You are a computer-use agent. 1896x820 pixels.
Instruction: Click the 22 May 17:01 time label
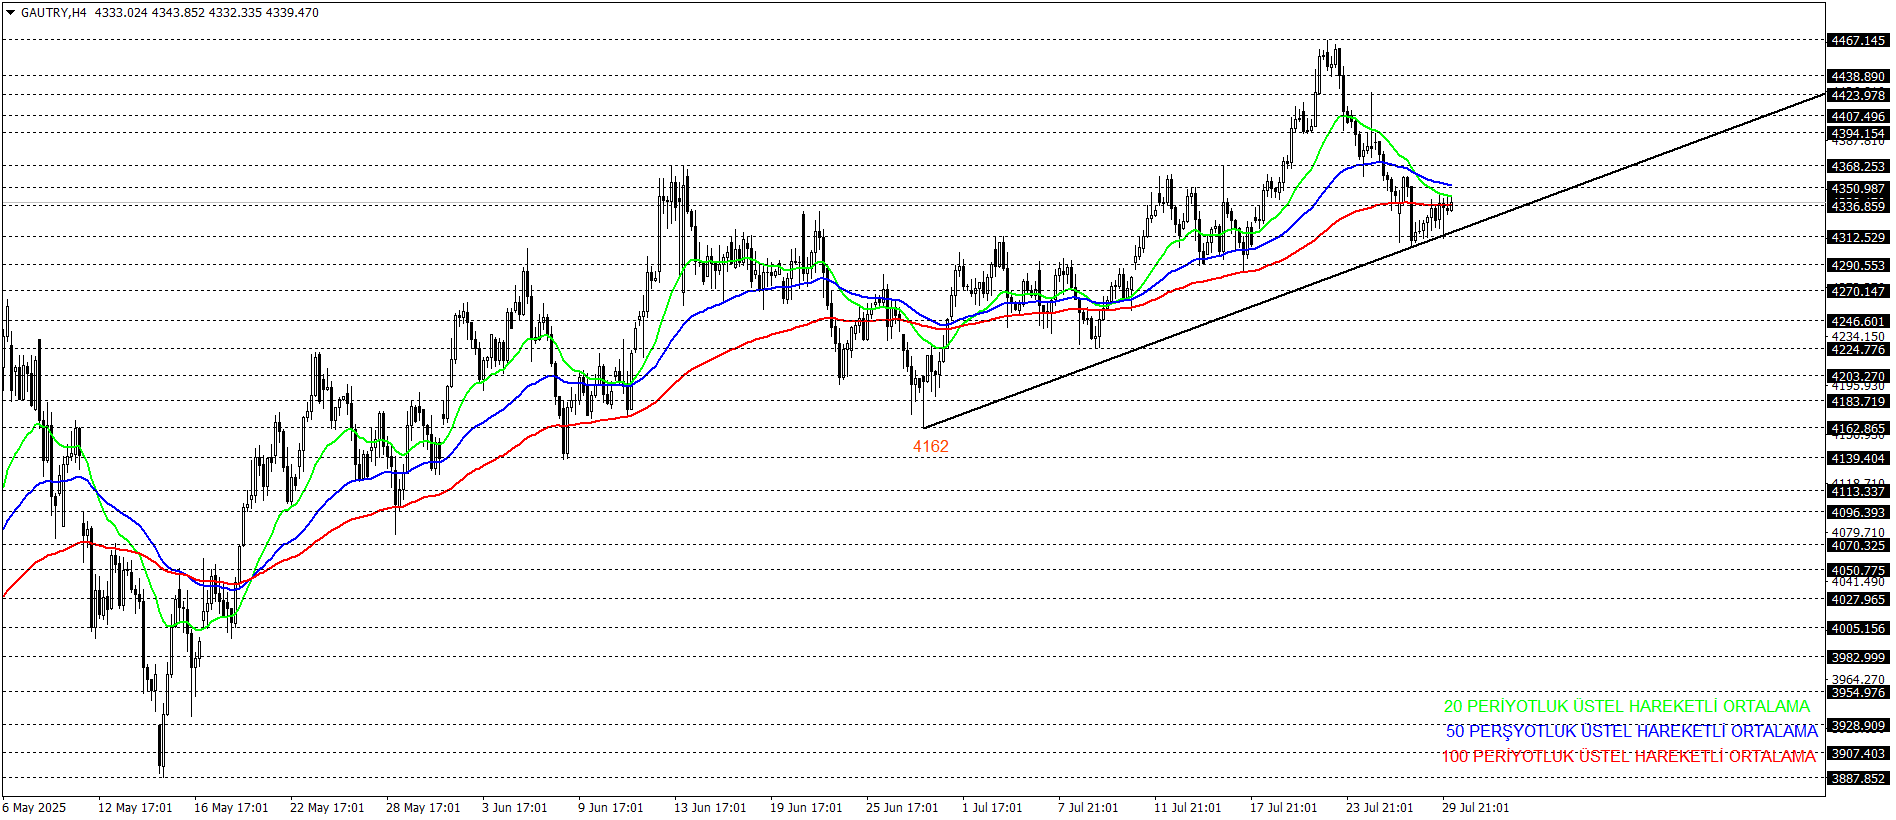[x=327, y=808]
